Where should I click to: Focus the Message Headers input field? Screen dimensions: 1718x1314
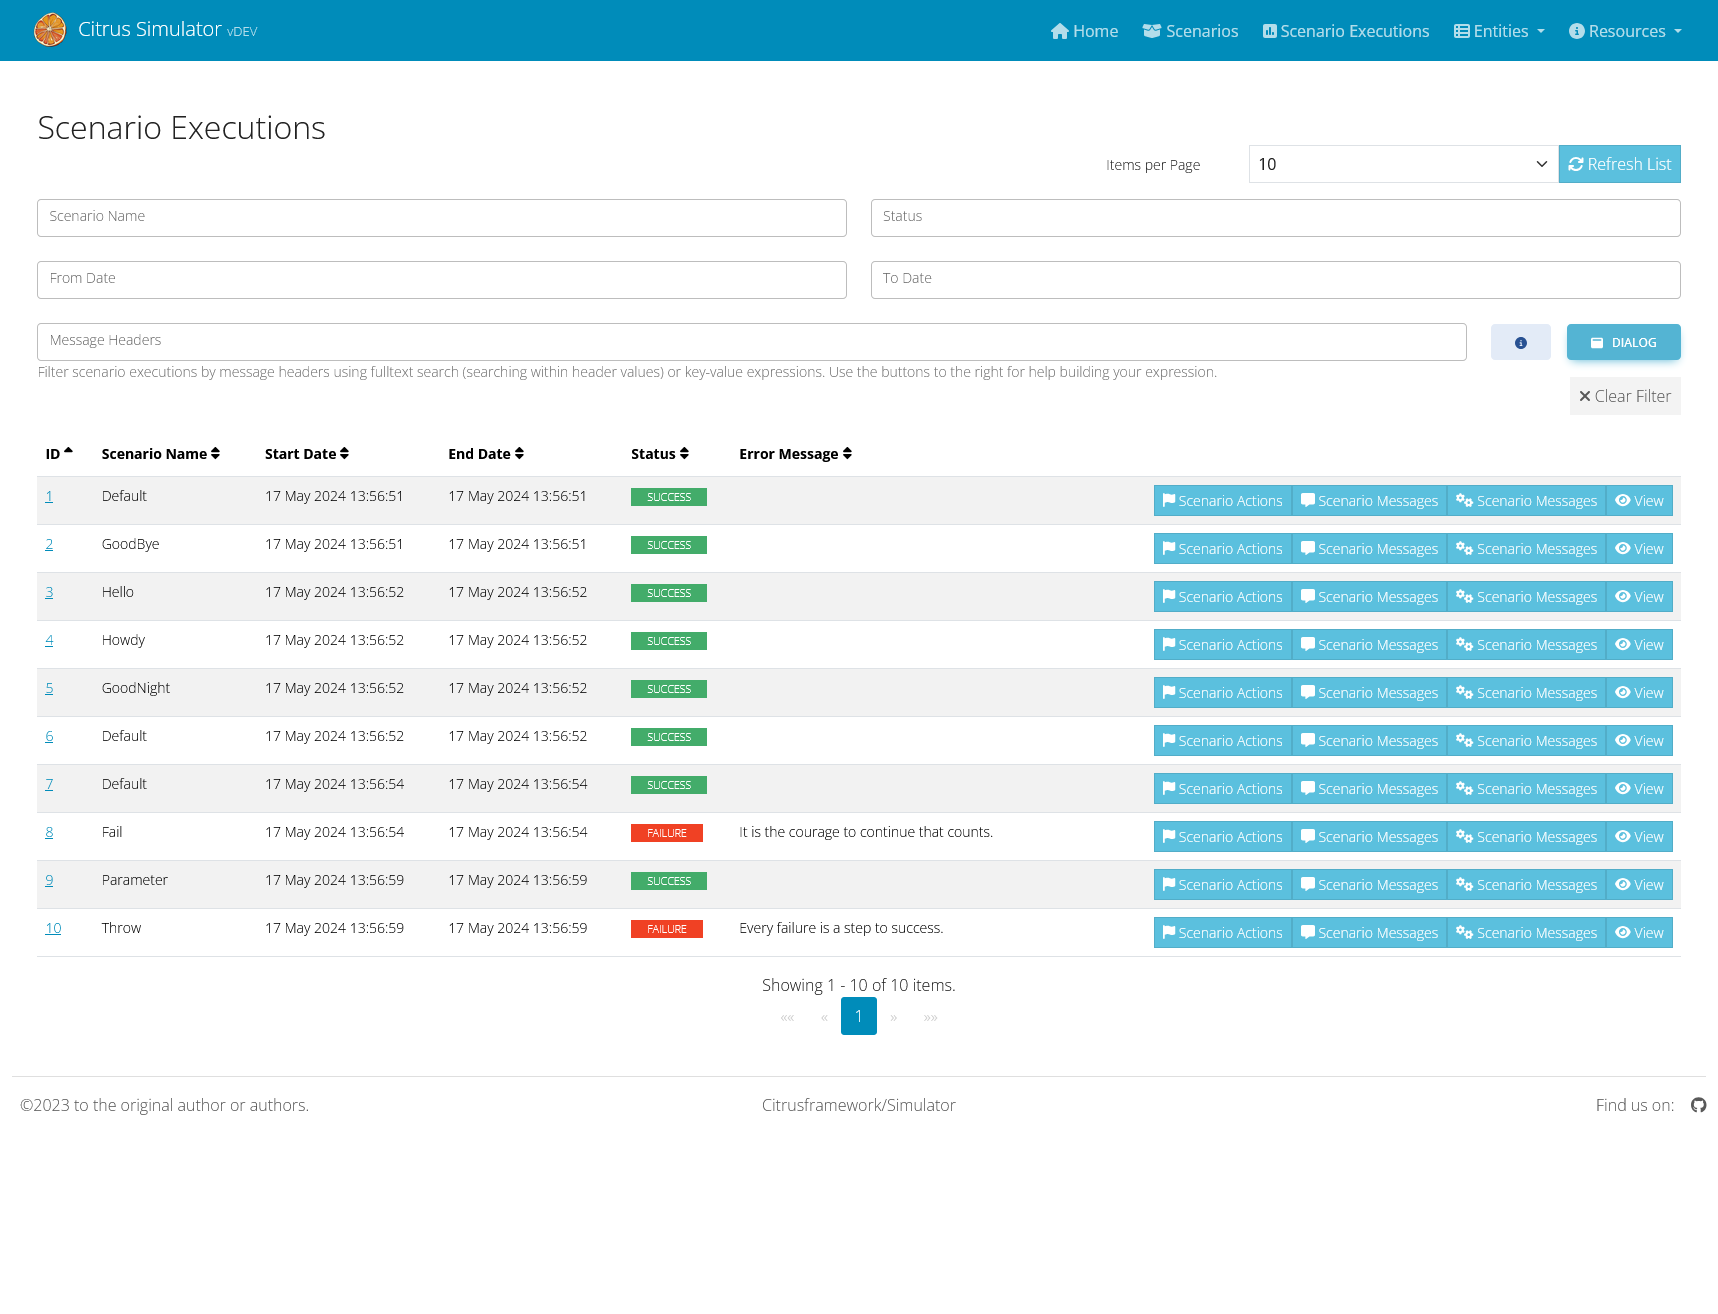[751, 341]
